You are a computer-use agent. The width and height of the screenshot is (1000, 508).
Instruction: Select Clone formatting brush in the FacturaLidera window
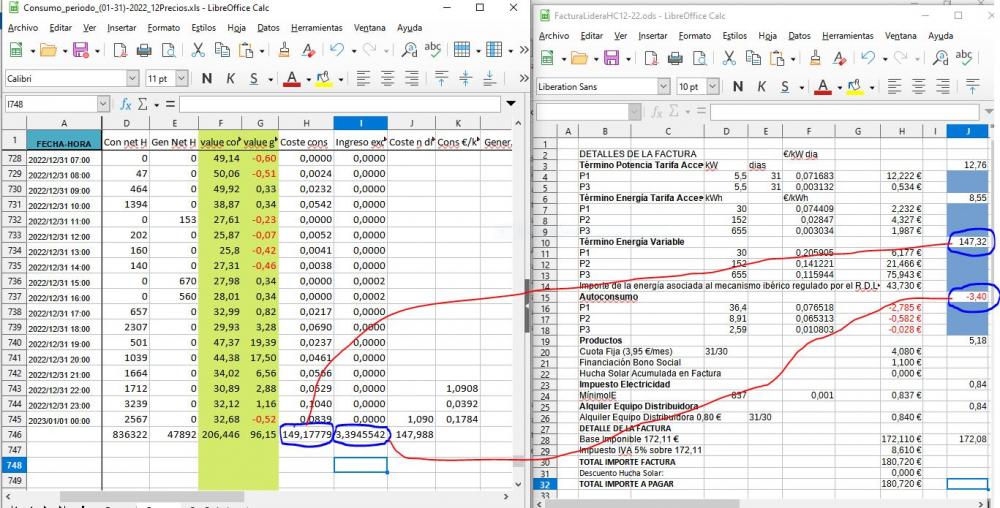[815, 58]
